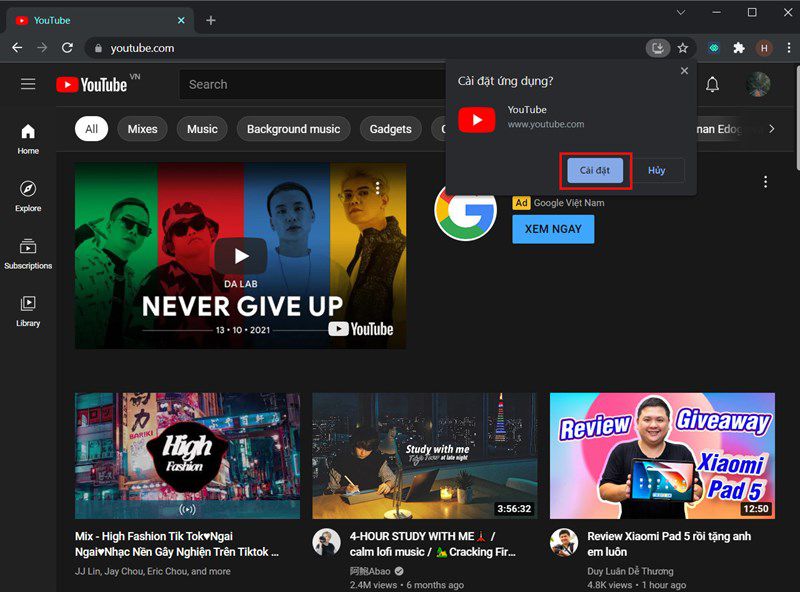Open the tab search chevron
The image size is (800, 592).
(681, 12)
